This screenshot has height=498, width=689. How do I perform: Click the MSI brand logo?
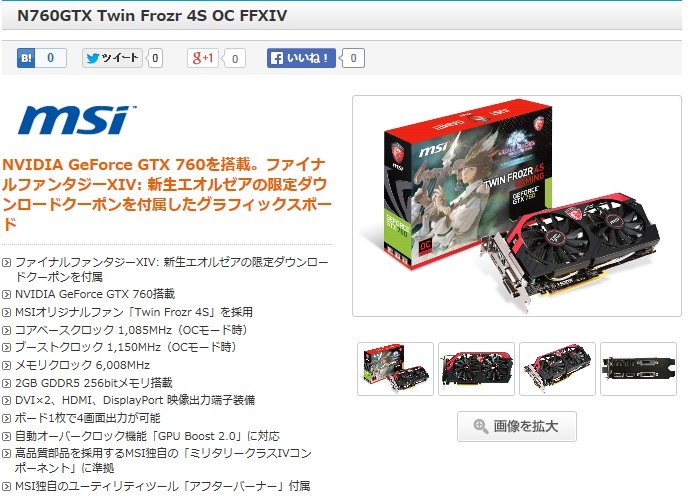pyautogui.click(x=77, y=120)
